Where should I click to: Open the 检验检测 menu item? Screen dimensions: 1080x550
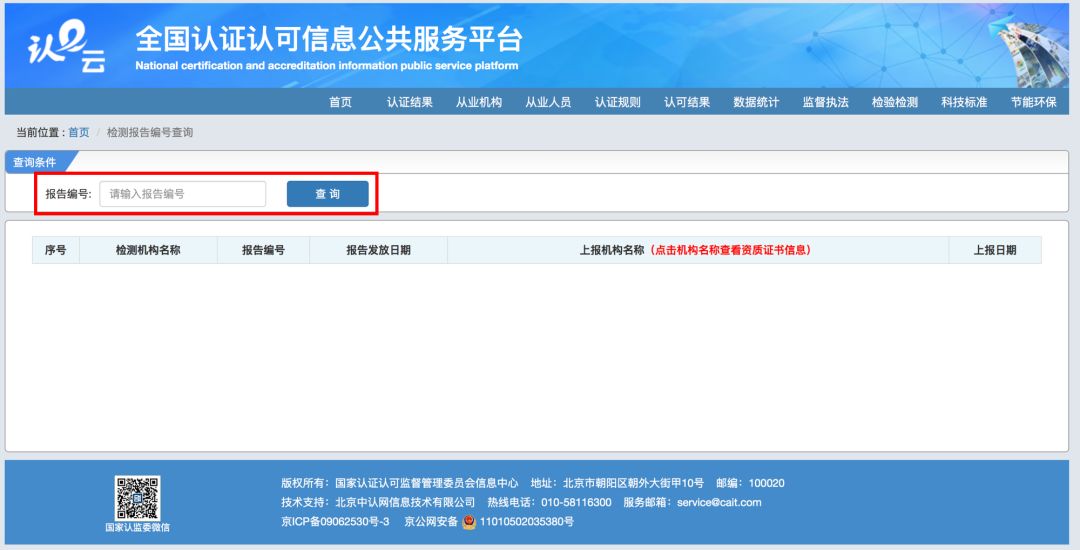894,102
